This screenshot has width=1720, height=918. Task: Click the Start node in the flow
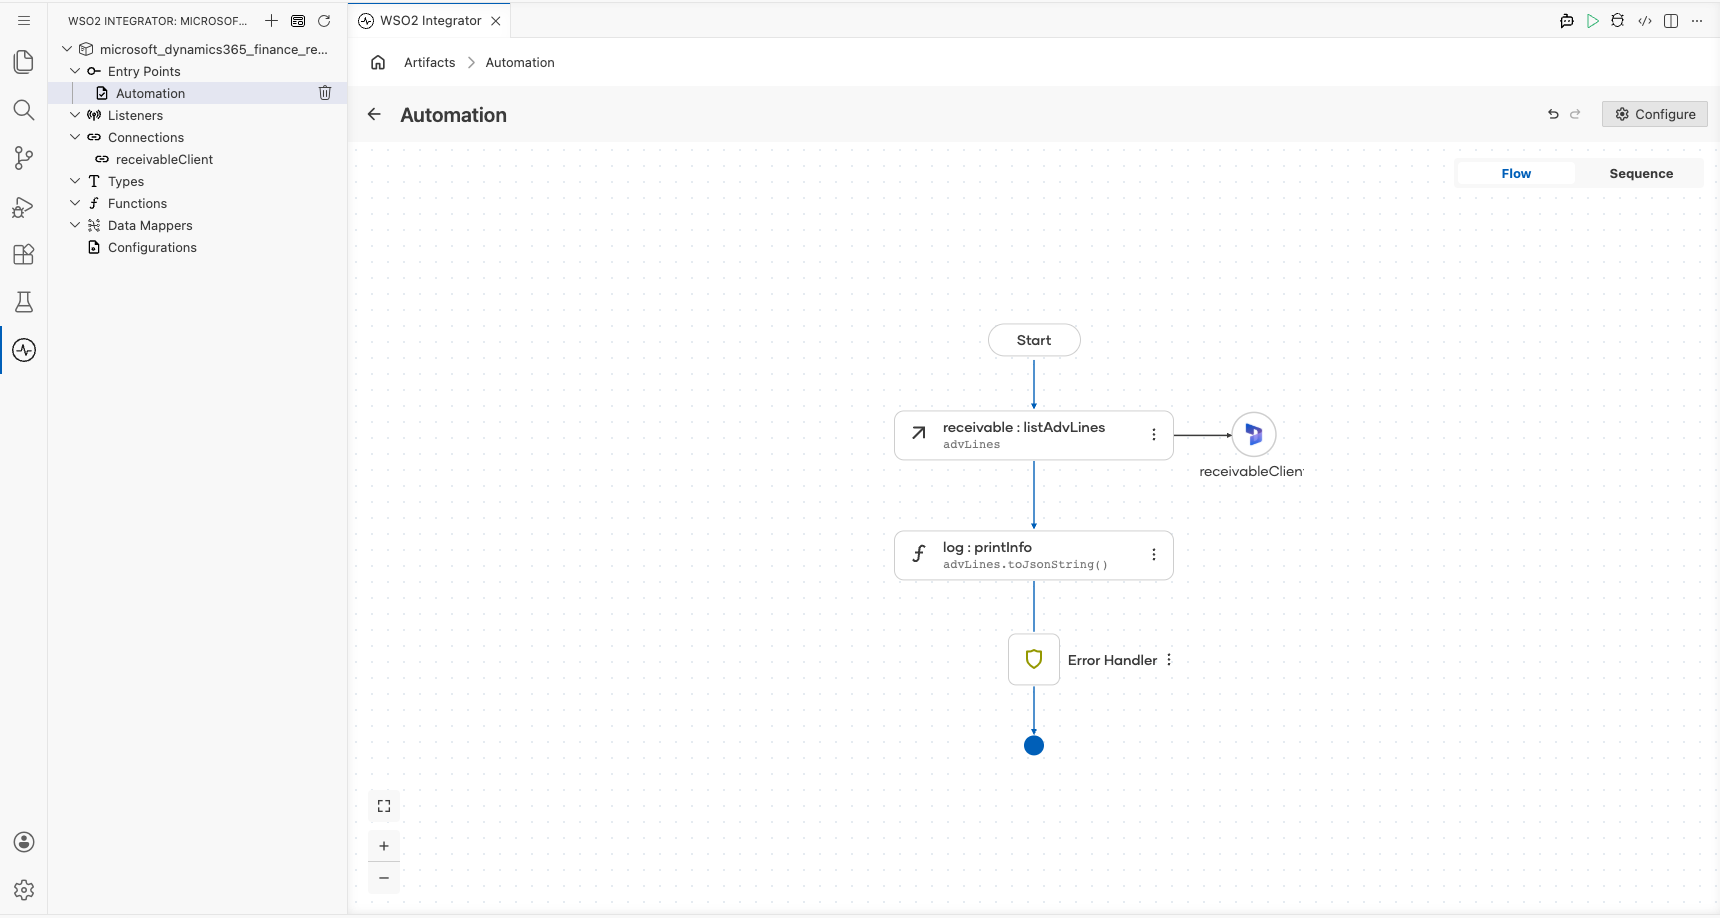1034,340
